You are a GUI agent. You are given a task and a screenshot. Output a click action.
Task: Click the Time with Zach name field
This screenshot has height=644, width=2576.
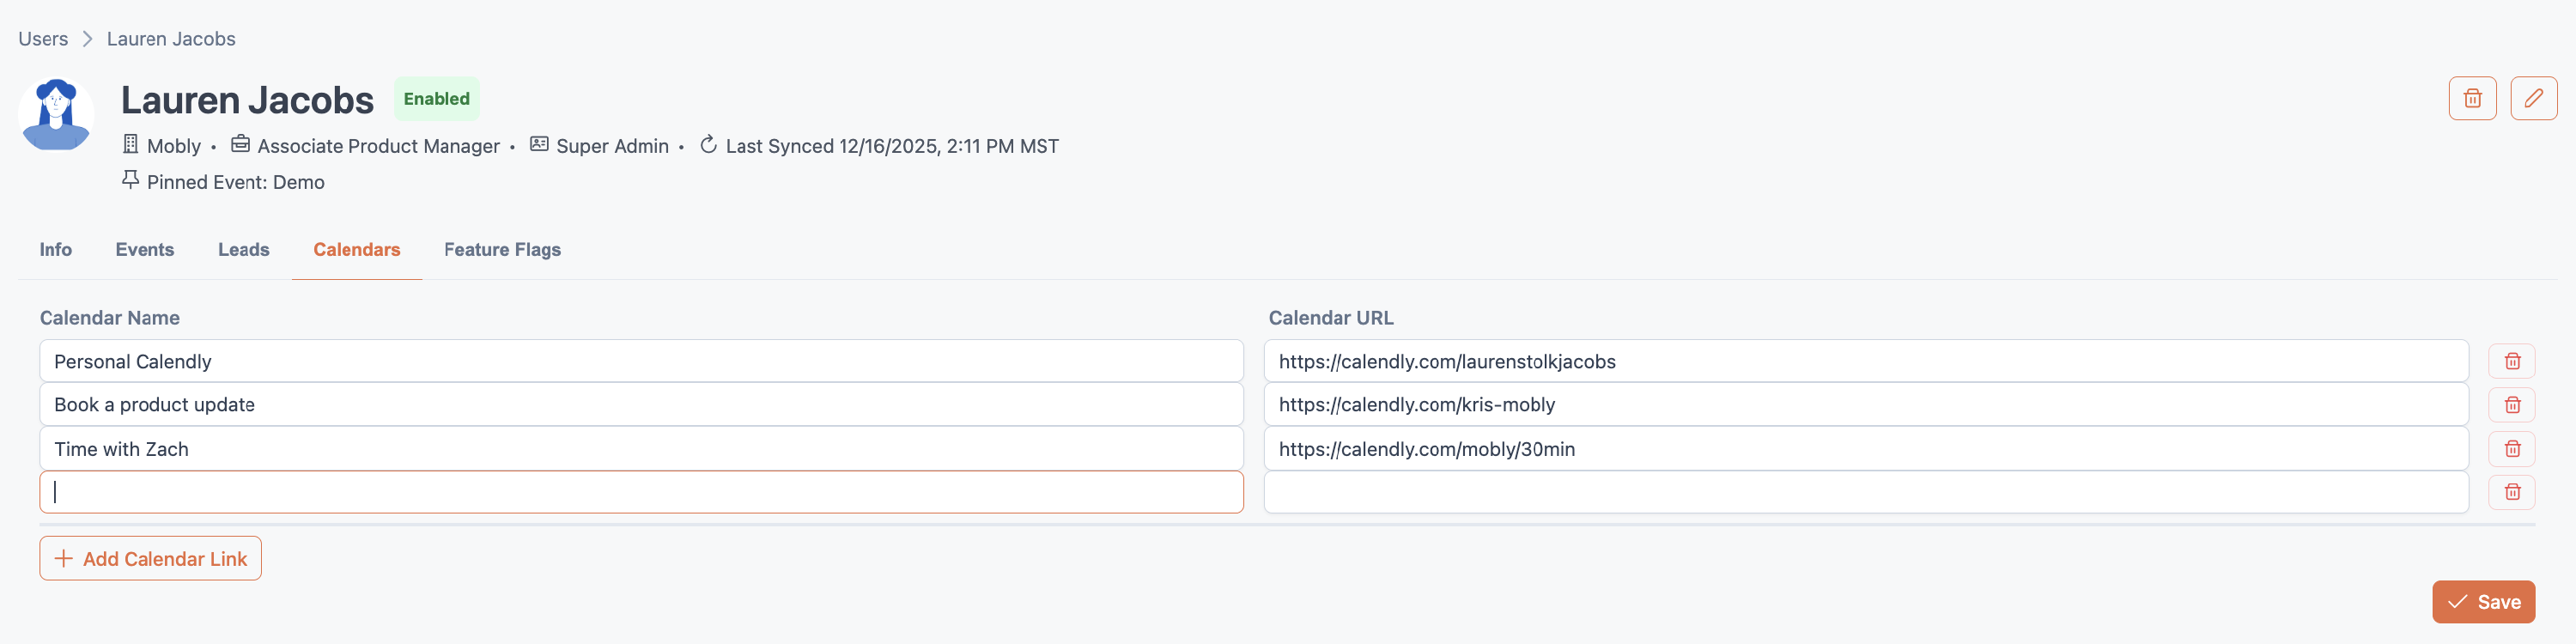coord(640,449)
